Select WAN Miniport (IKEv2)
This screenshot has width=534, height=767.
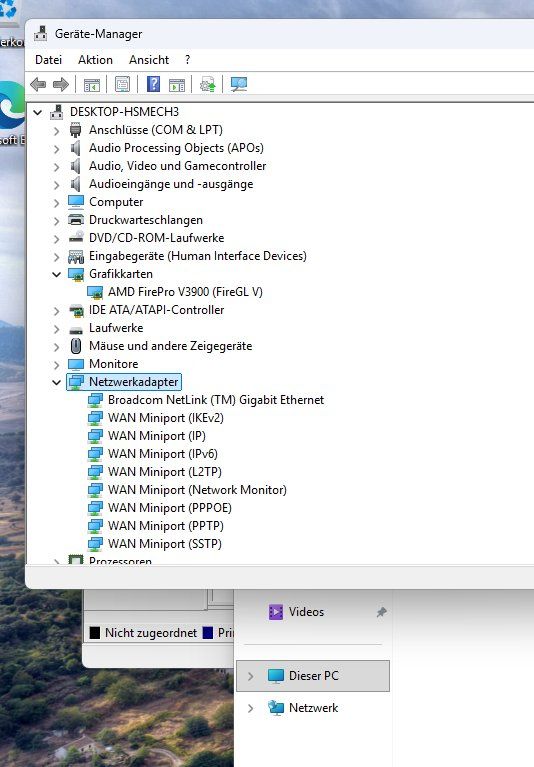point(166,418)
